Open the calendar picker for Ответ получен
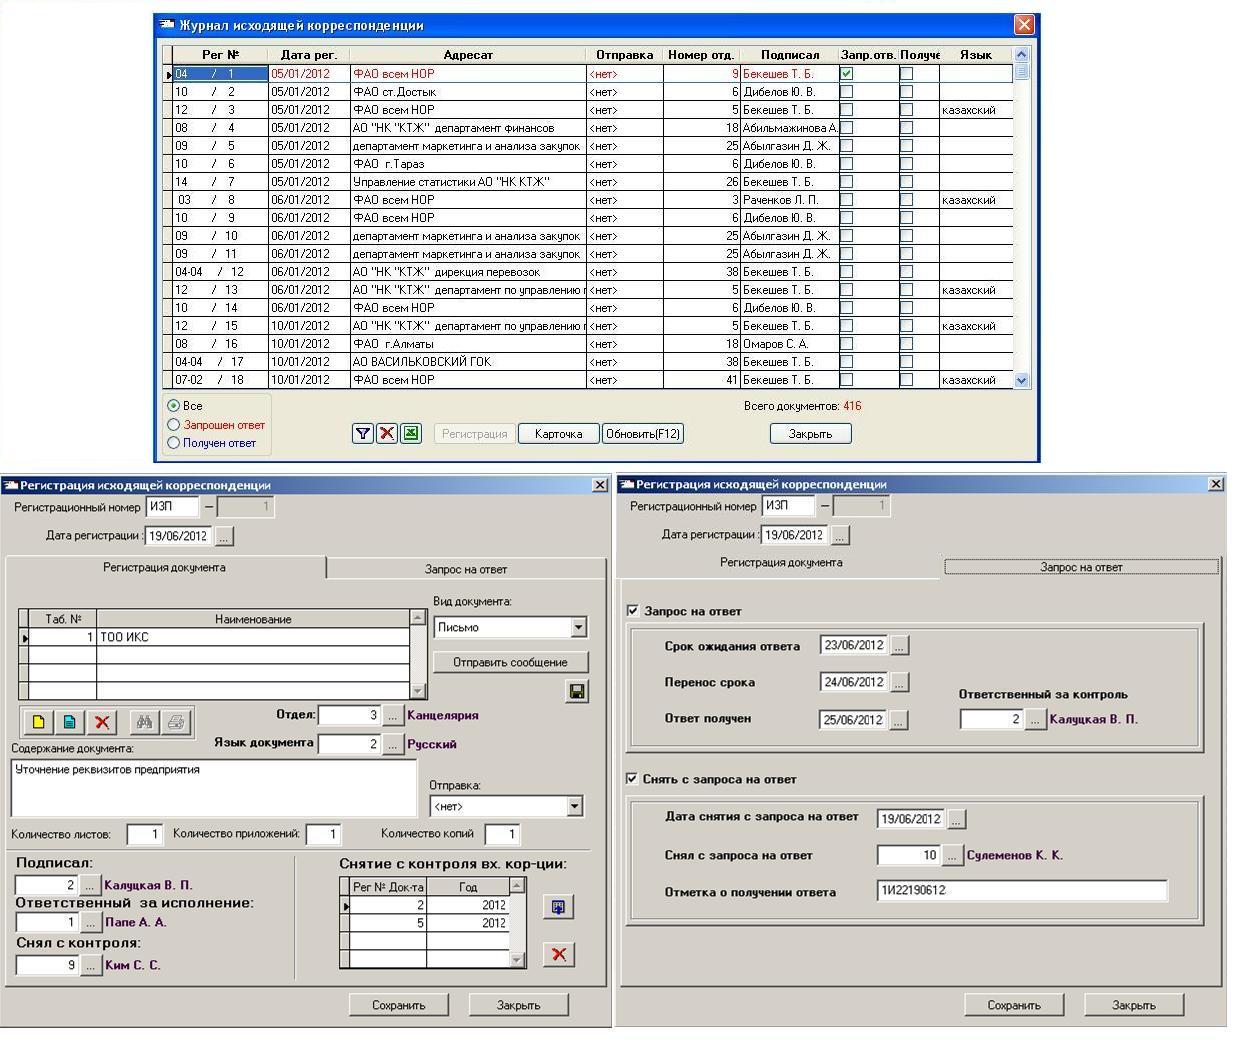Image resolution: width=1240 pixels, height=1043 pixels. pyautogui.click(x=899, y=720)
